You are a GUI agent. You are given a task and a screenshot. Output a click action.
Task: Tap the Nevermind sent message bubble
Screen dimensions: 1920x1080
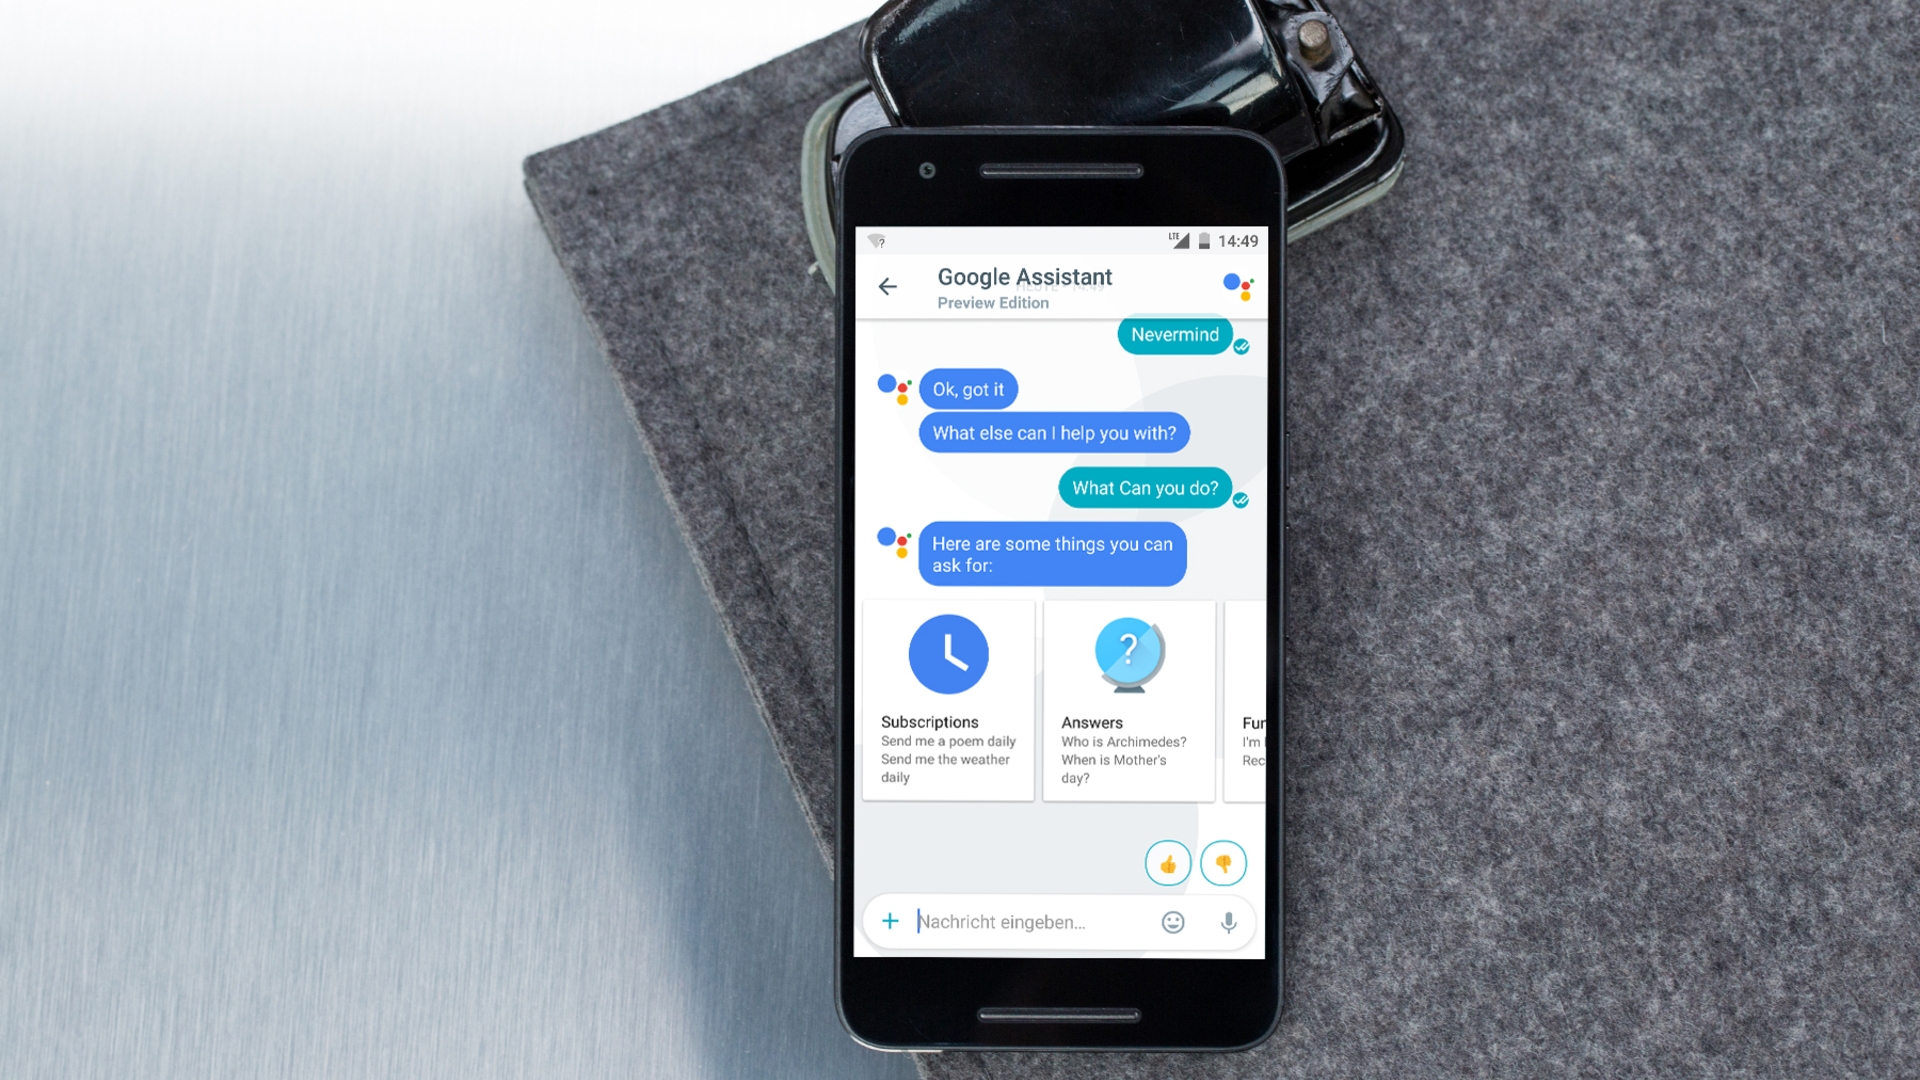(1175, 334)
